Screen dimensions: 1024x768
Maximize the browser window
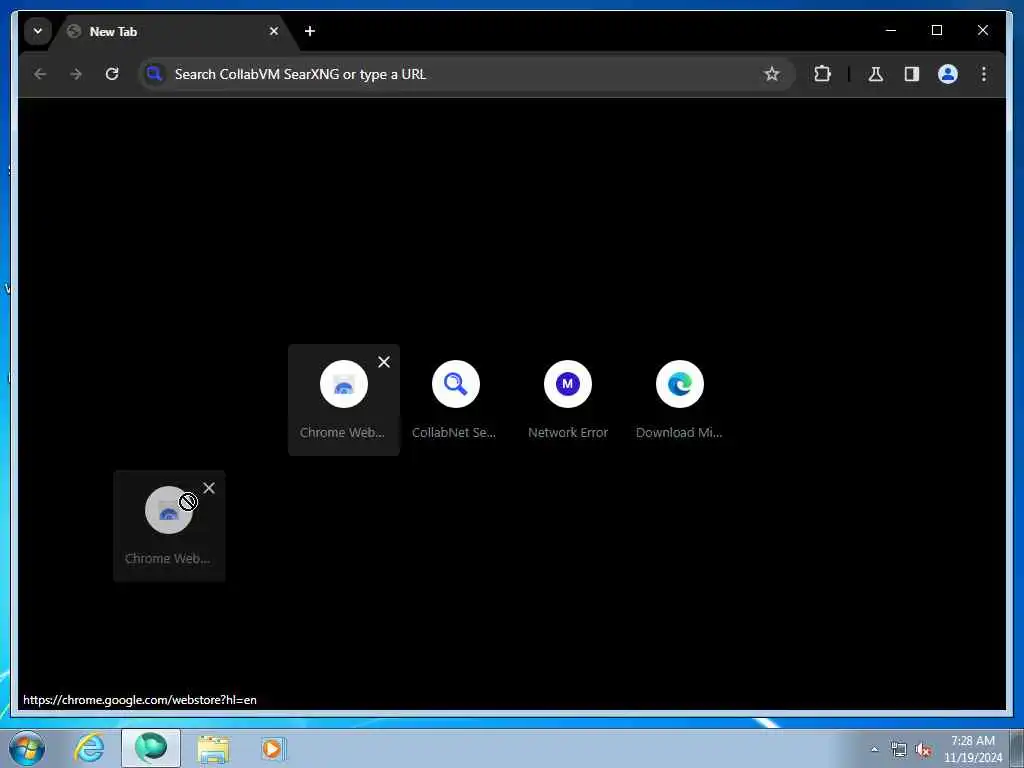(x=936, y=30)
